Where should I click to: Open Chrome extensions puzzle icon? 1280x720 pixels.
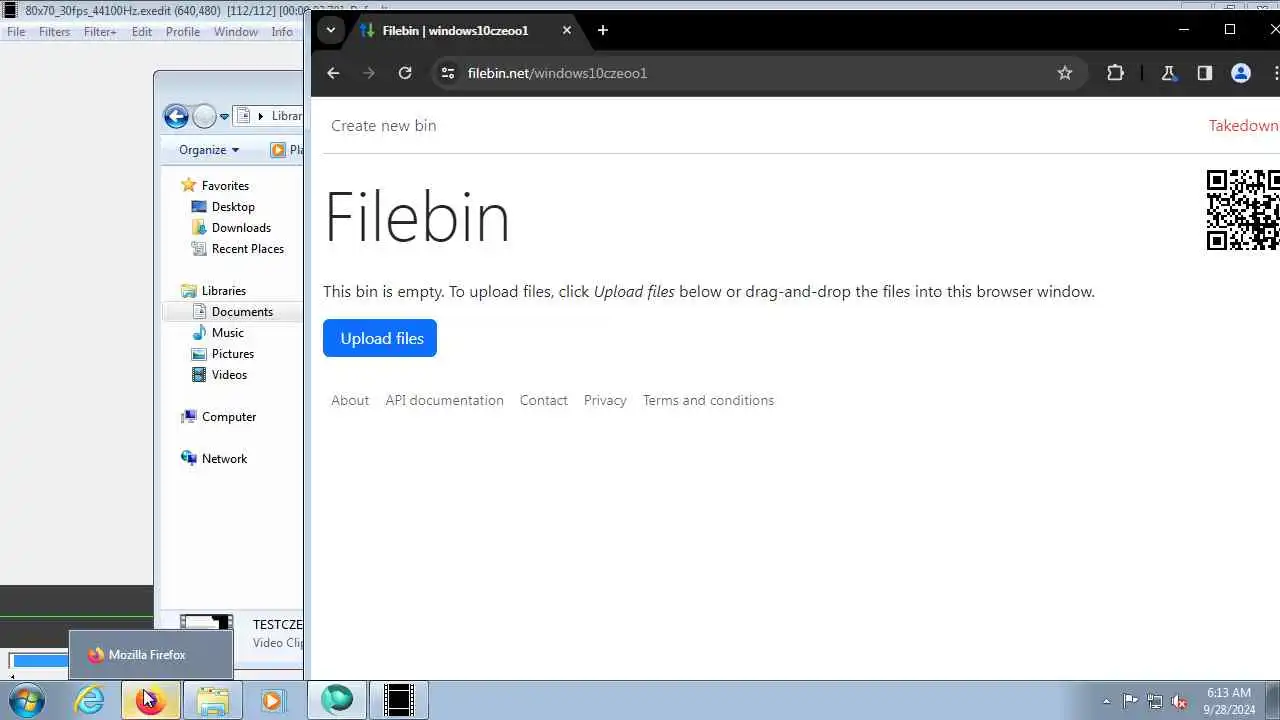[1115, 73]
